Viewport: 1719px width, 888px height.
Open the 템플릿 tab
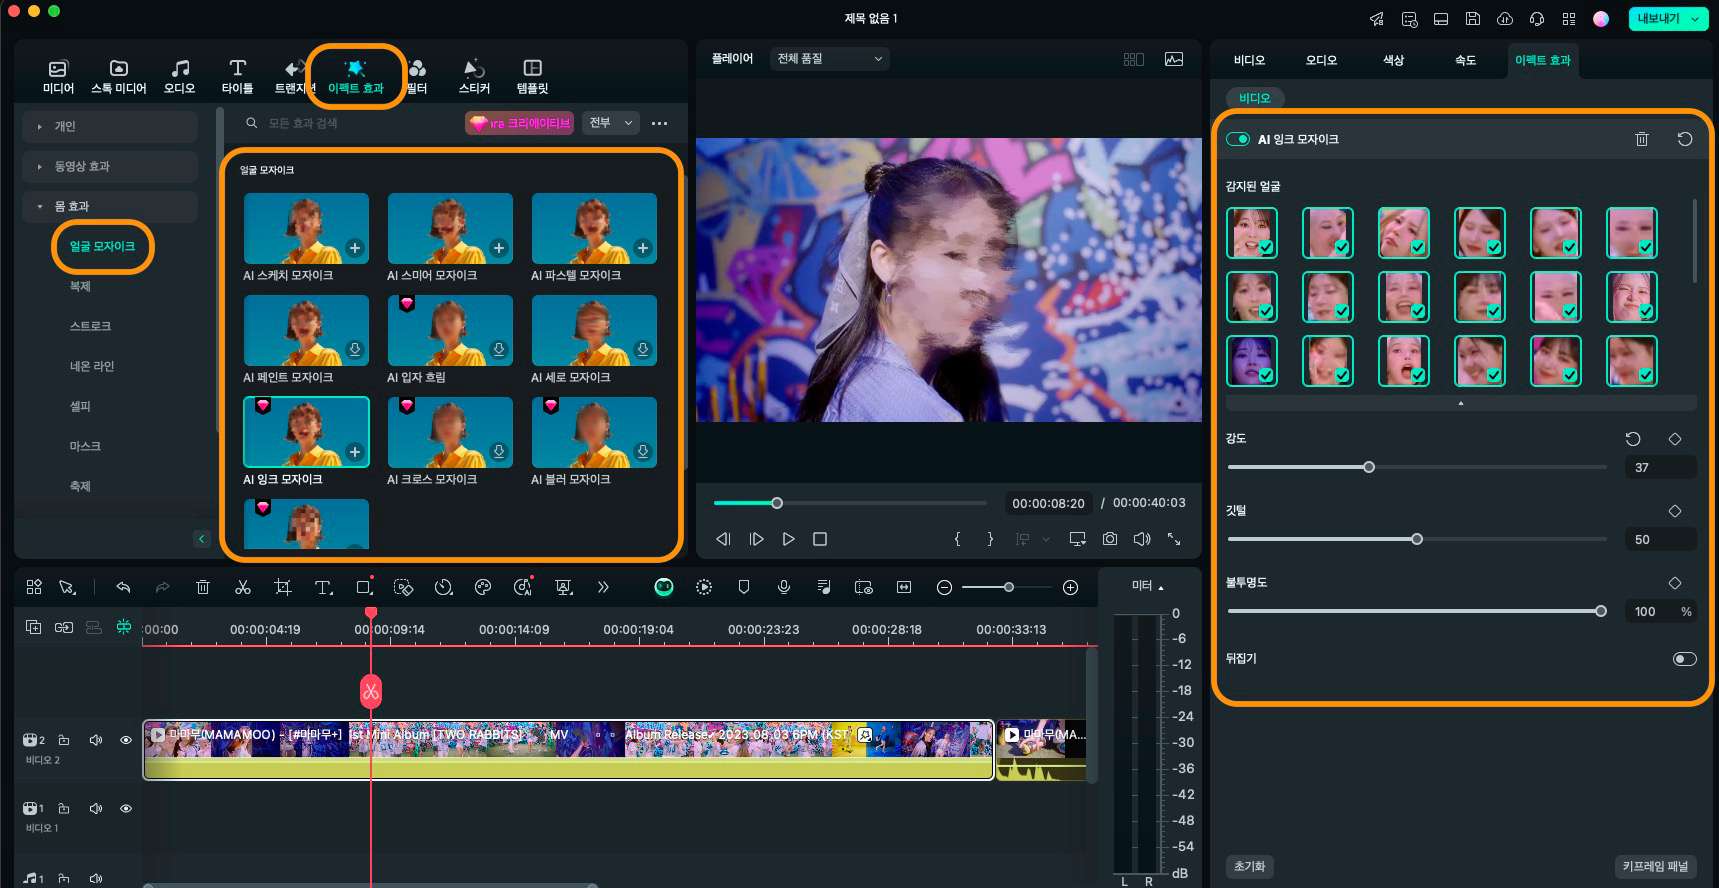532,77
